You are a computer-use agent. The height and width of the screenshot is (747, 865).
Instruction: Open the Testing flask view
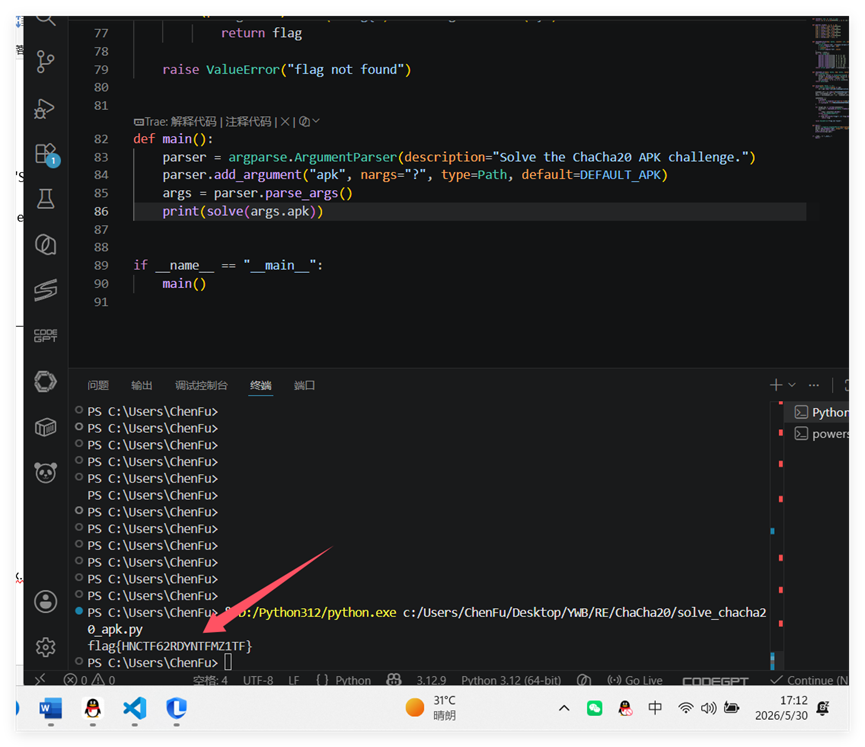pyautogui.click(x=45, y=199)
